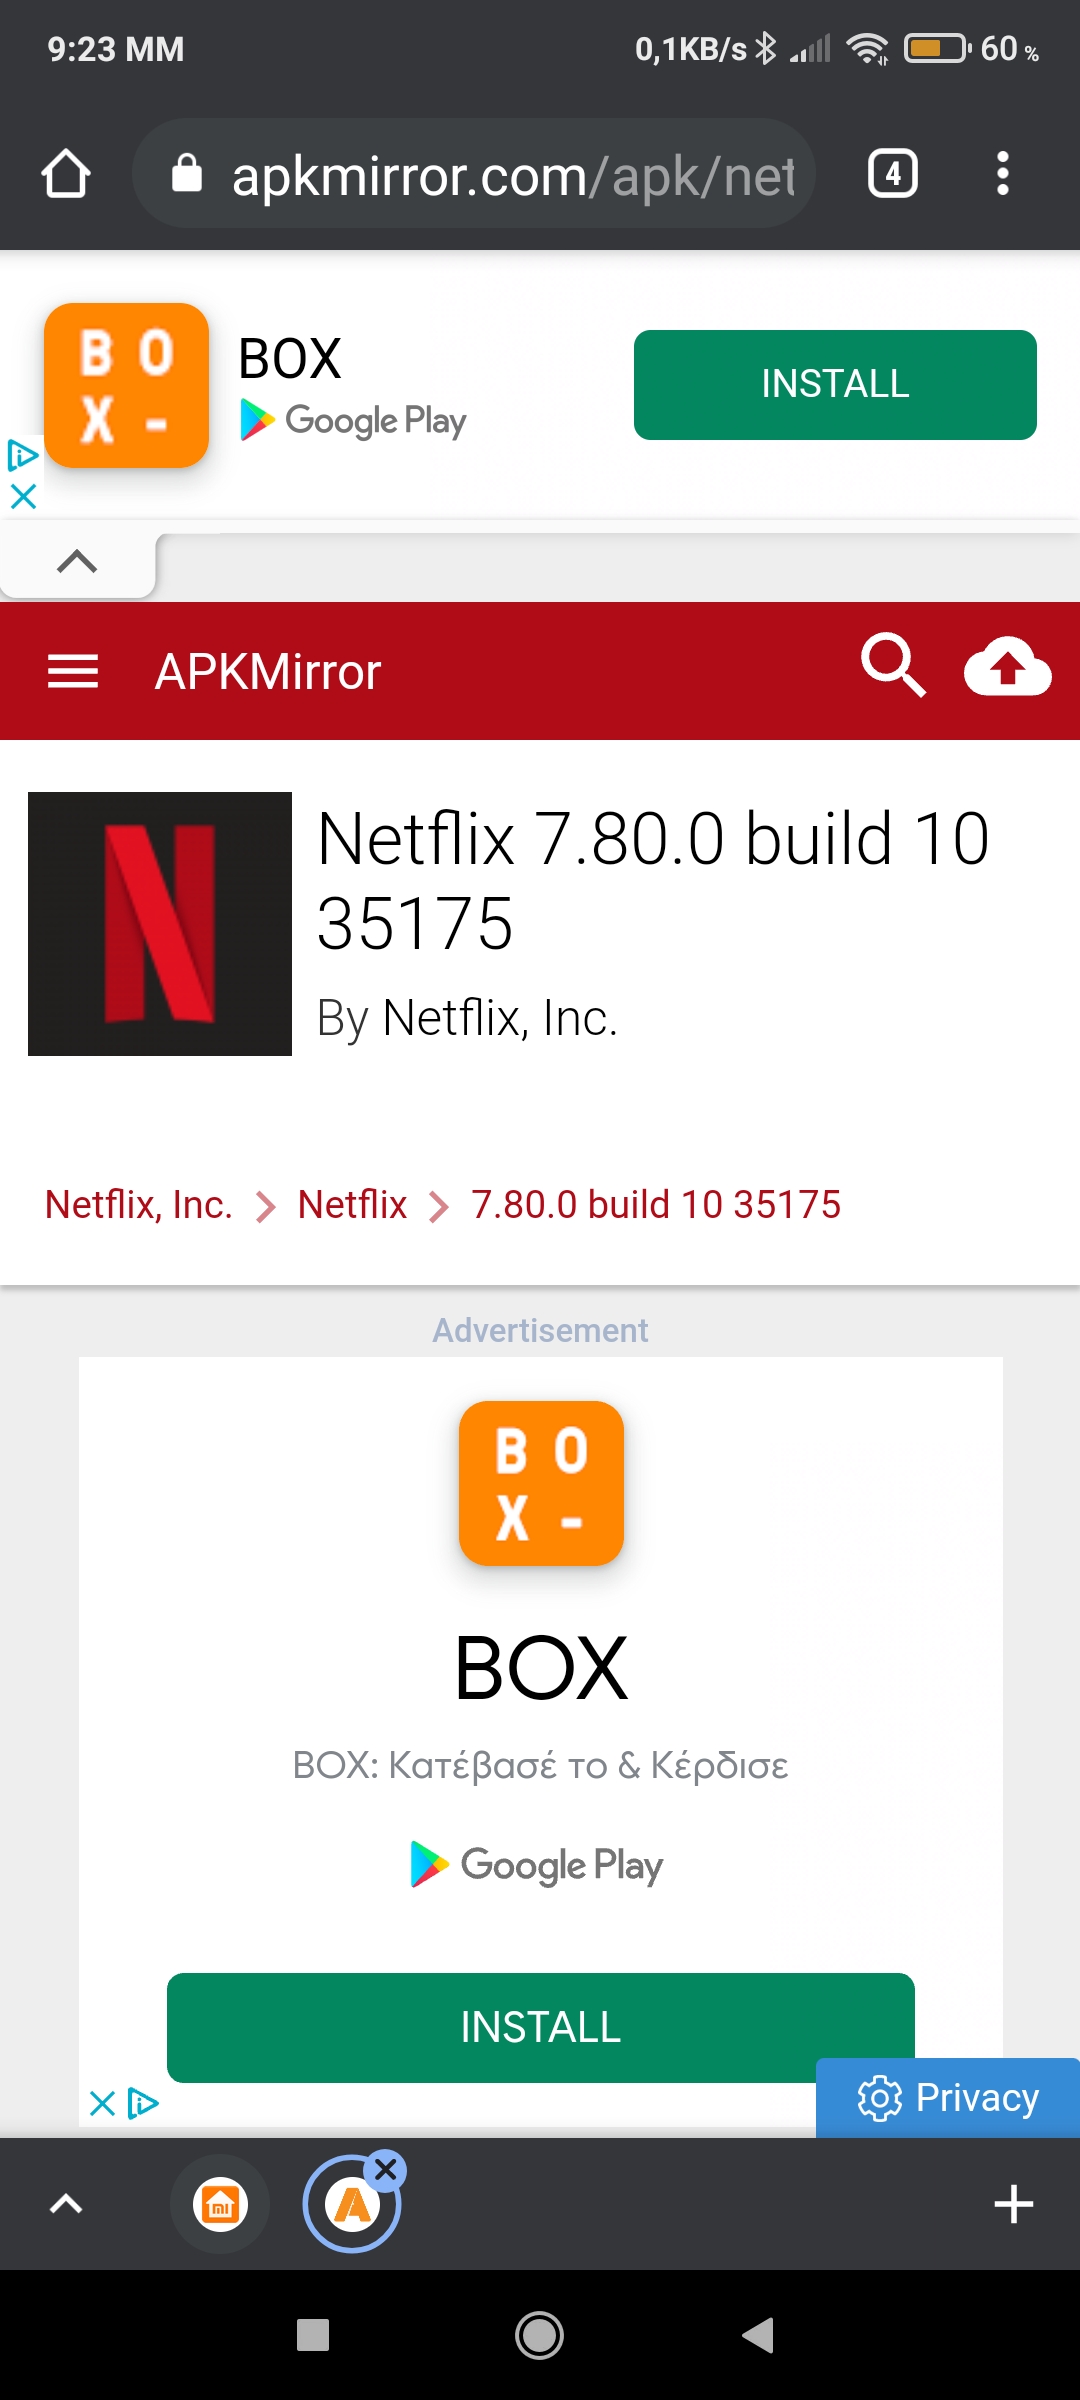
Task: Collapse the top ad with chevron tab
Action: pos(77,562)
